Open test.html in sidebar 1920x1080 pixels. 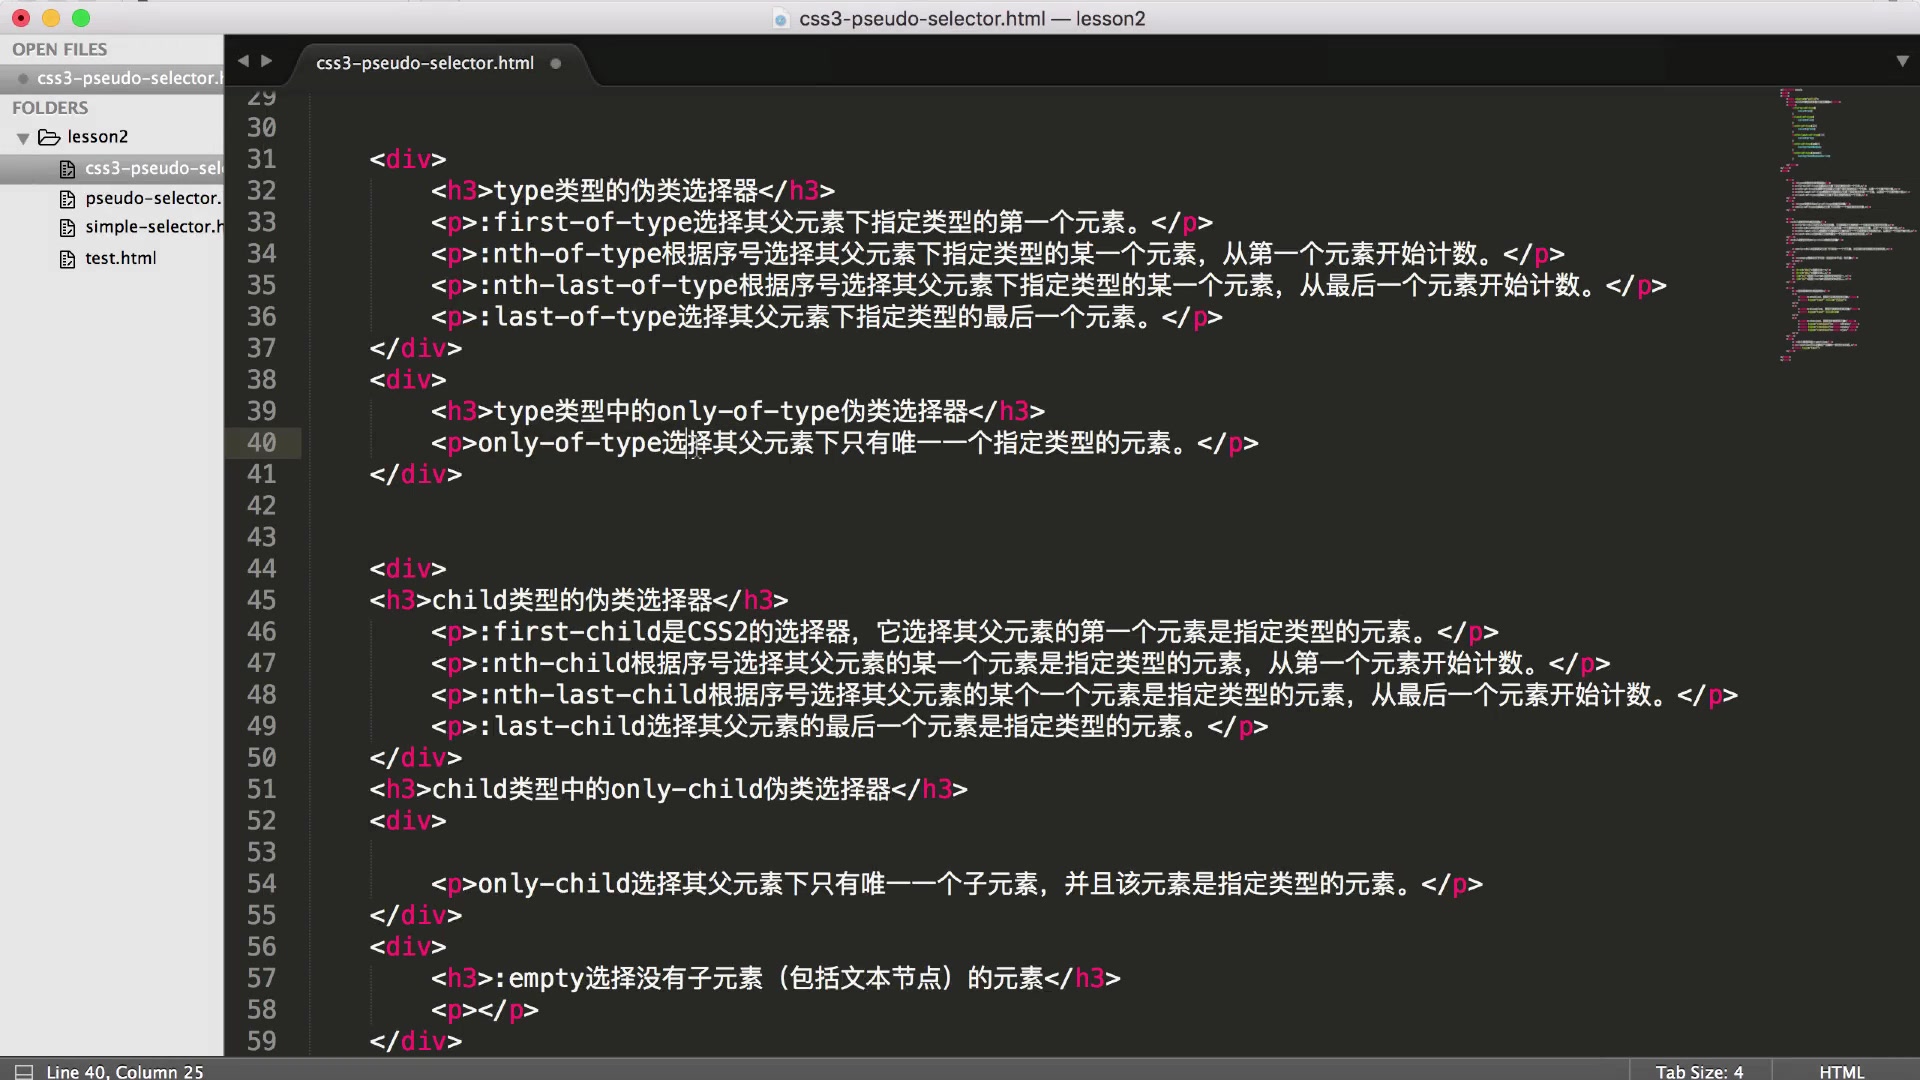121,258
